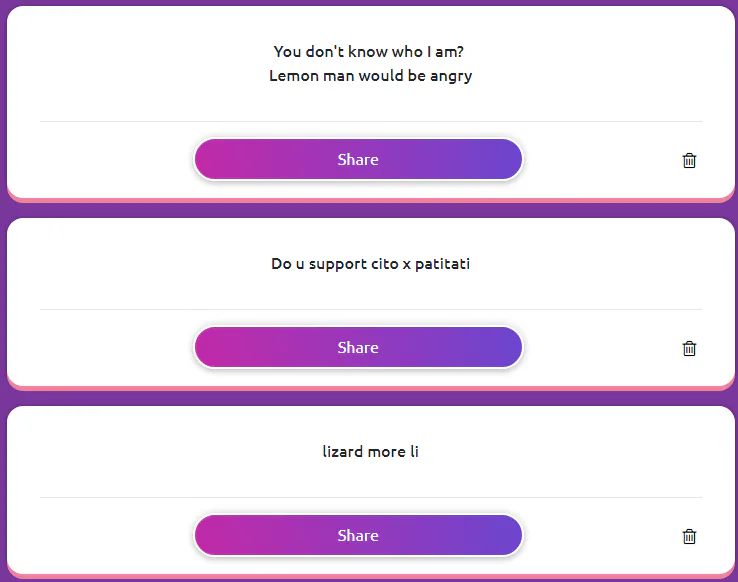The width and height of the screenshot is (738, 582).
Task: Click the word "Lemon" in the first message
Action: [x=292, y=76]
